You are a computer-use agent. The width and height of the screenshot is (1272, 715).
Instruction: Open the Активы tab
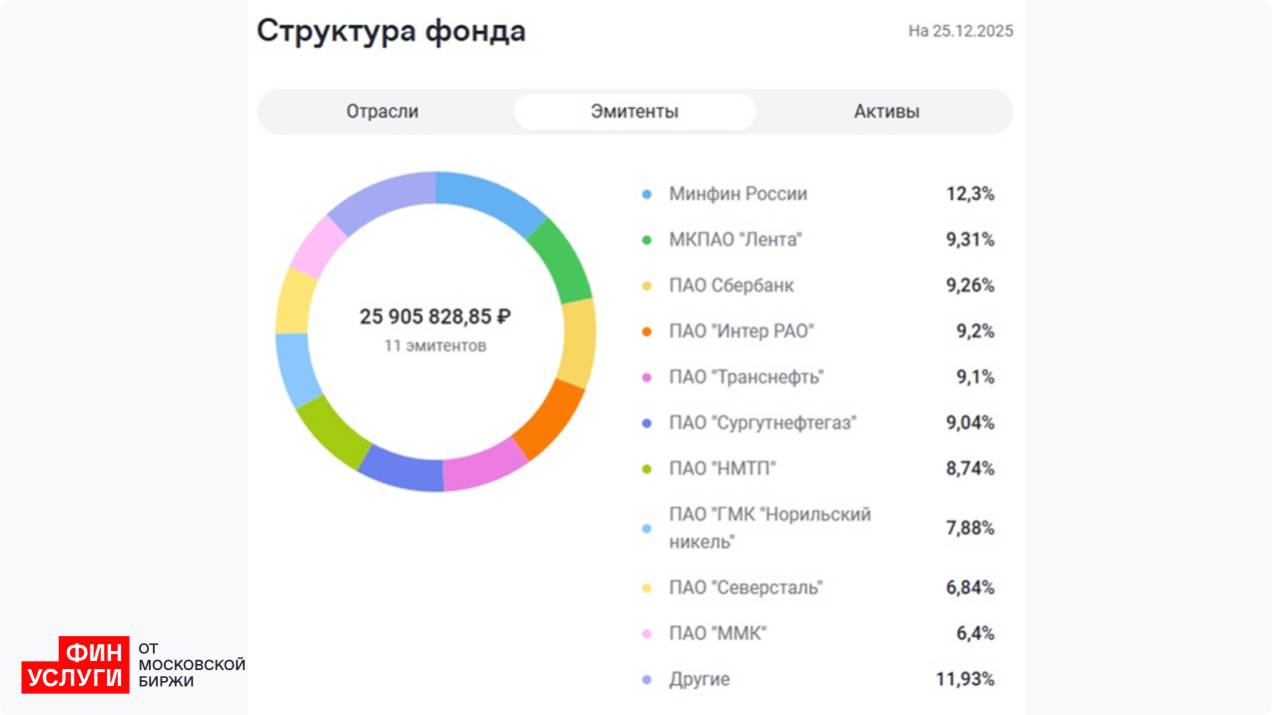click(886, 112)
